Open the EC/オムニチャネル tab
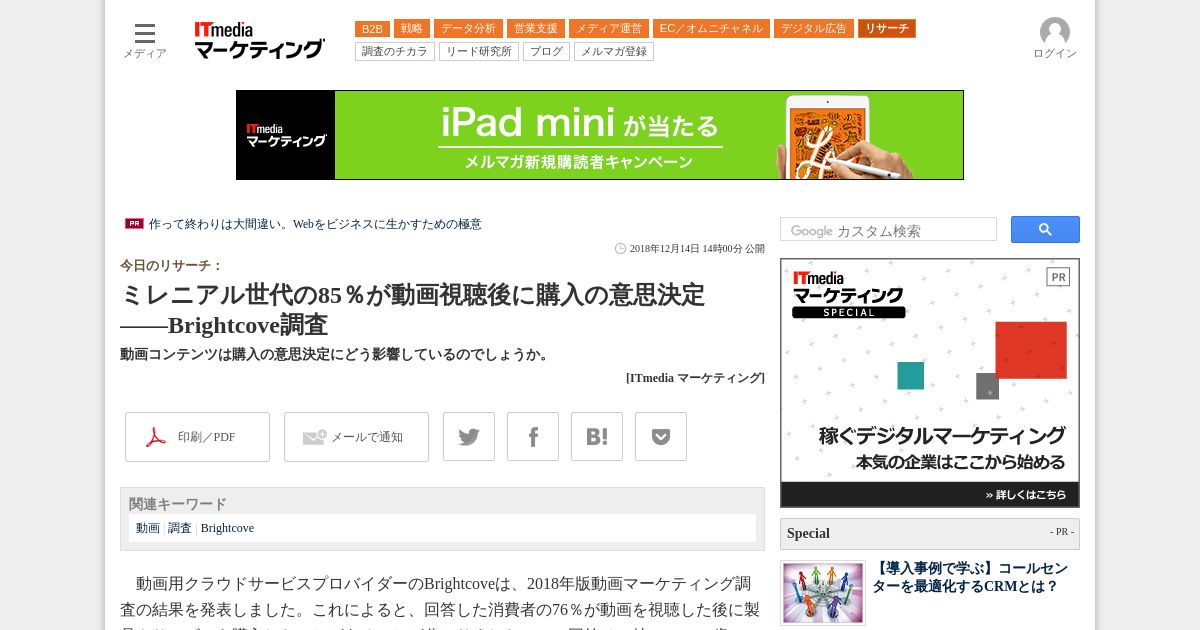1200x630 pixels. pos(711,29)
